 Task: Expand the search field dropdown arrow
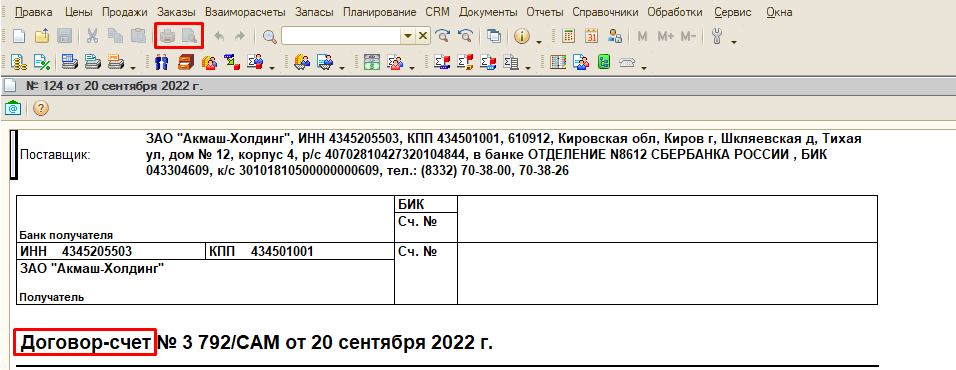(x=407, y=36)
